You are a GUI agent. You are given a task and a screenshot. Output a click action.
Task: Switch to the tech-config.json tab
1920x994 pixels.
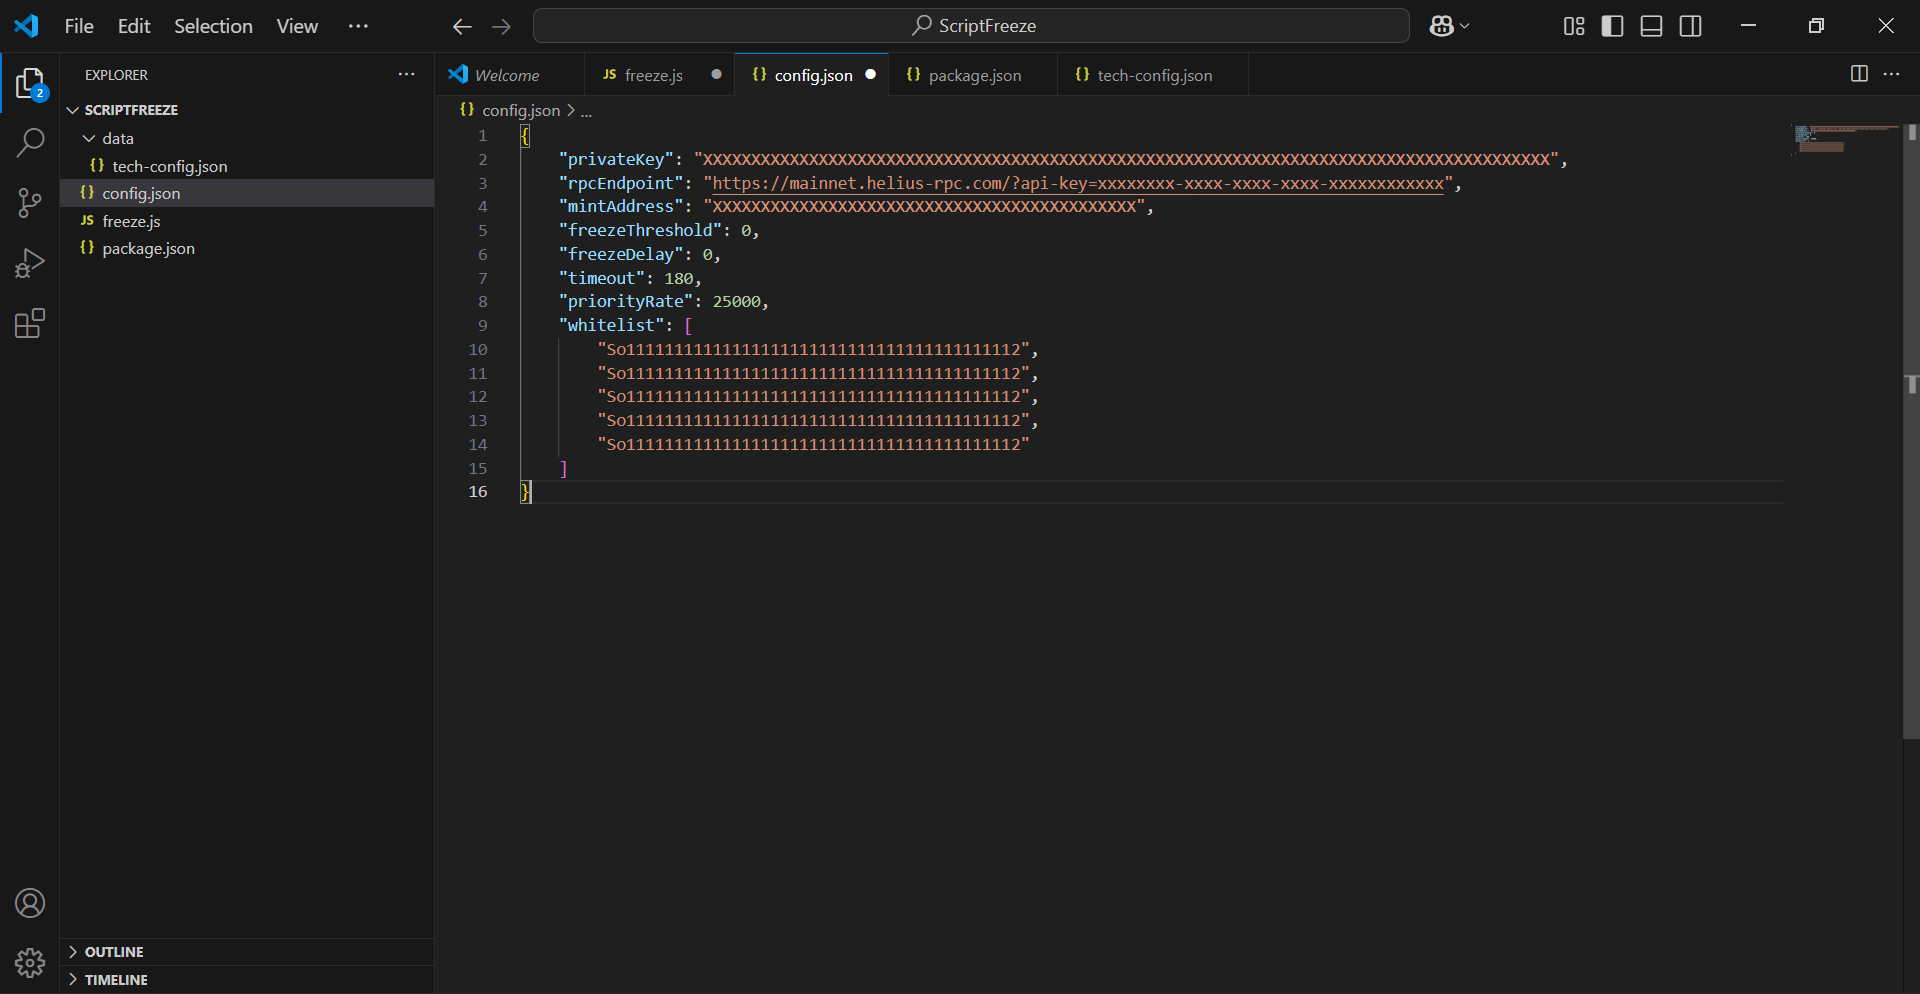1154,75
